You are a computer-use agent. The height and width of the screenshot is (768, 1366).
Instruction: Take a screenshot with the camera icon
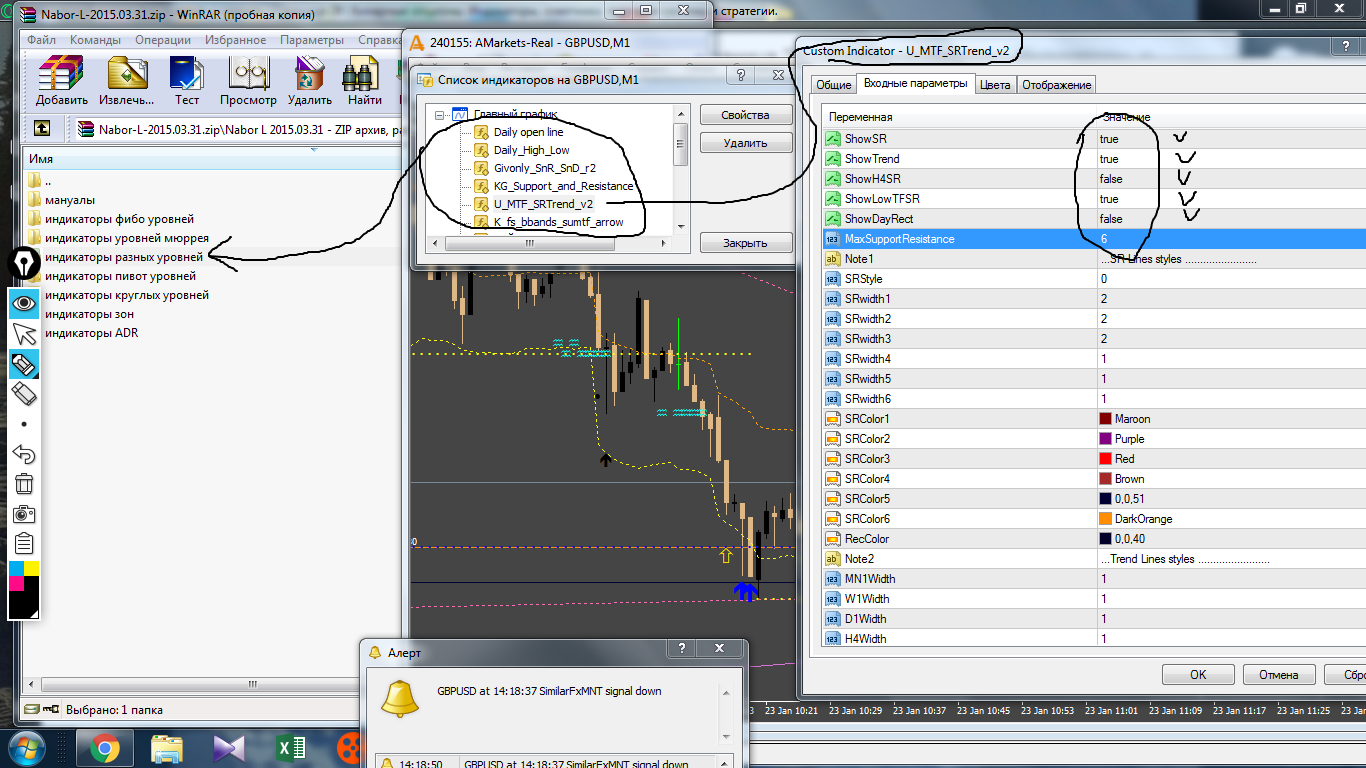(24, 514)
